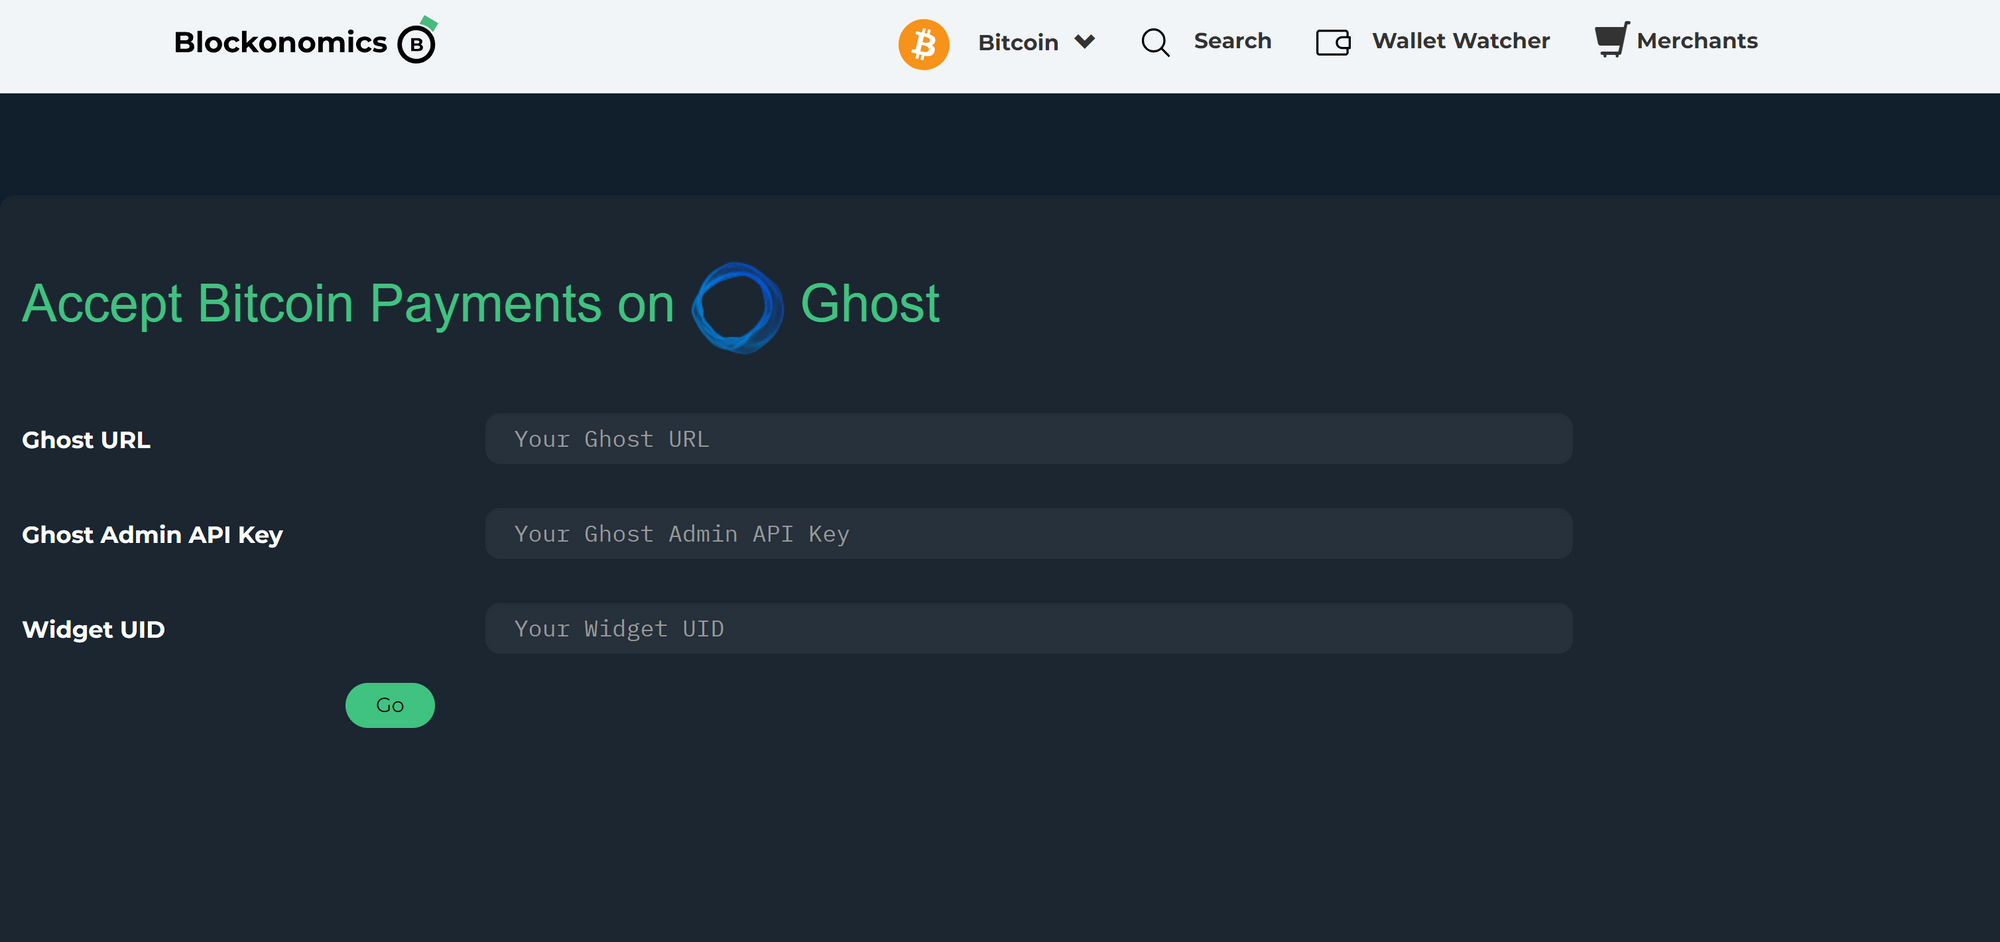This screenshot has width=2000, height=942.
Task: Click the green Go button
Action: [390, 706]
